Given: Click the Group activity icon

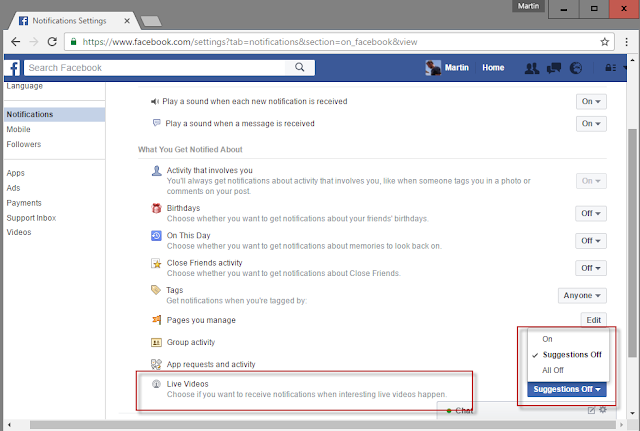Looking at the screenshot, I should [x=156, y=342].
